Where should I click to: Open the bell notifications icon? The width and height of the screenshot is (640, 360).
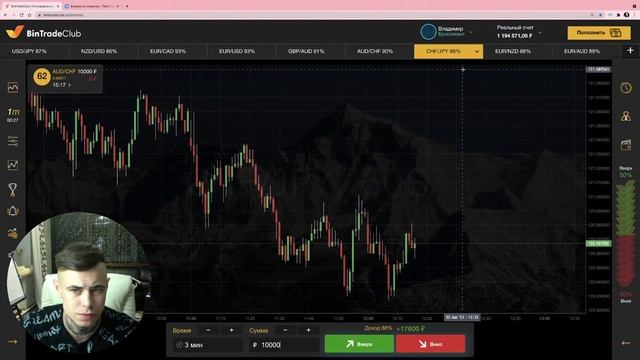[13, 211]
